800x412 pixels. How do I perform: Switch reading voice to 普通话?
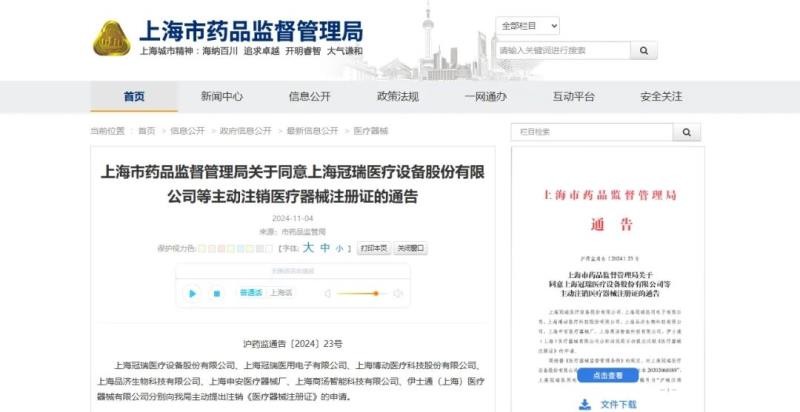pos(251,293)
